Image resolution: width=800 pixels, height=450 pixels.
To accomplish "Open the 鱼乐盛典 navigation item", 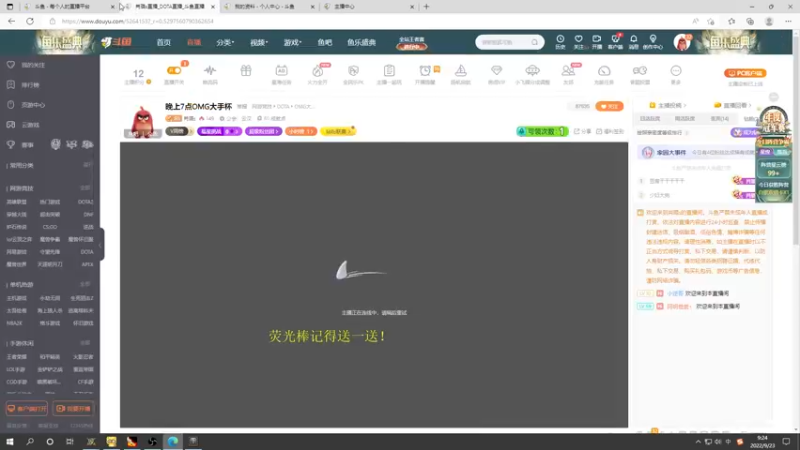I will coord(362,42).
